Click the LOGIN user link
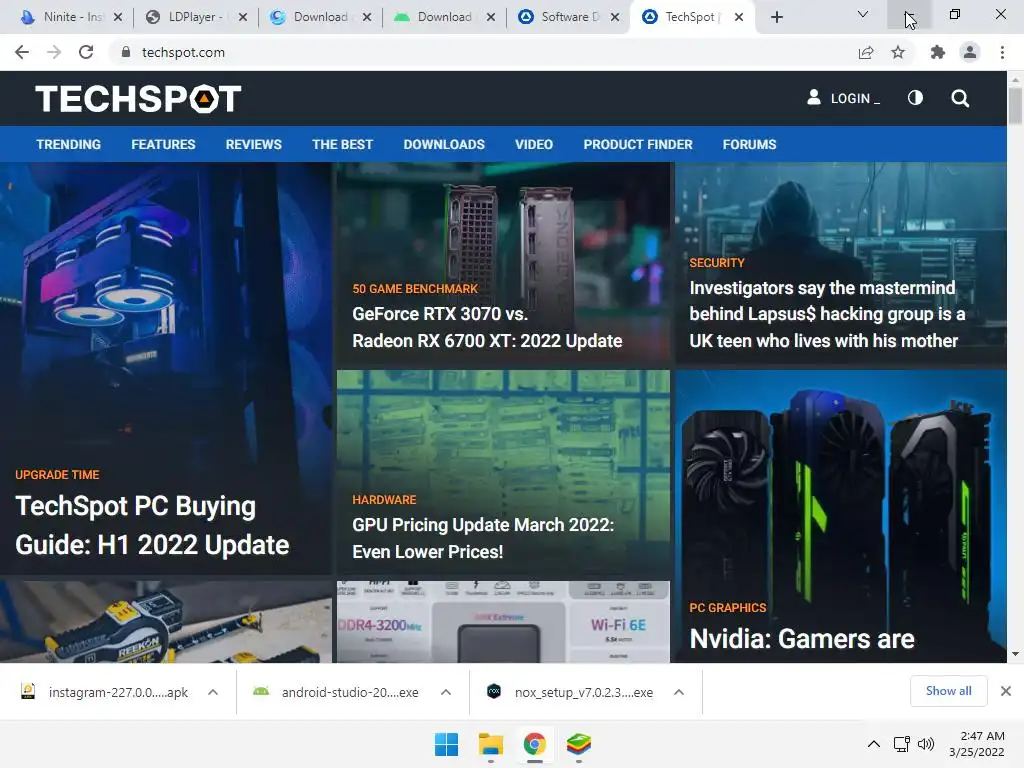 (x=843, y=98)
